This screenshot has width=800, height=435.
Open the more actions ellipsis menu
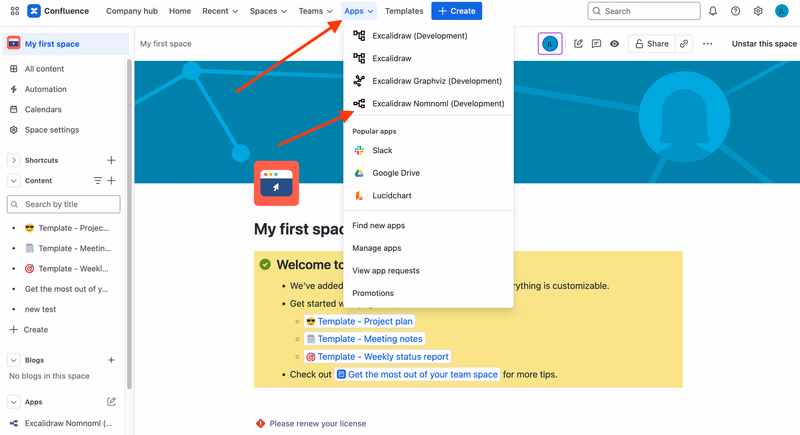pos(707,44)
